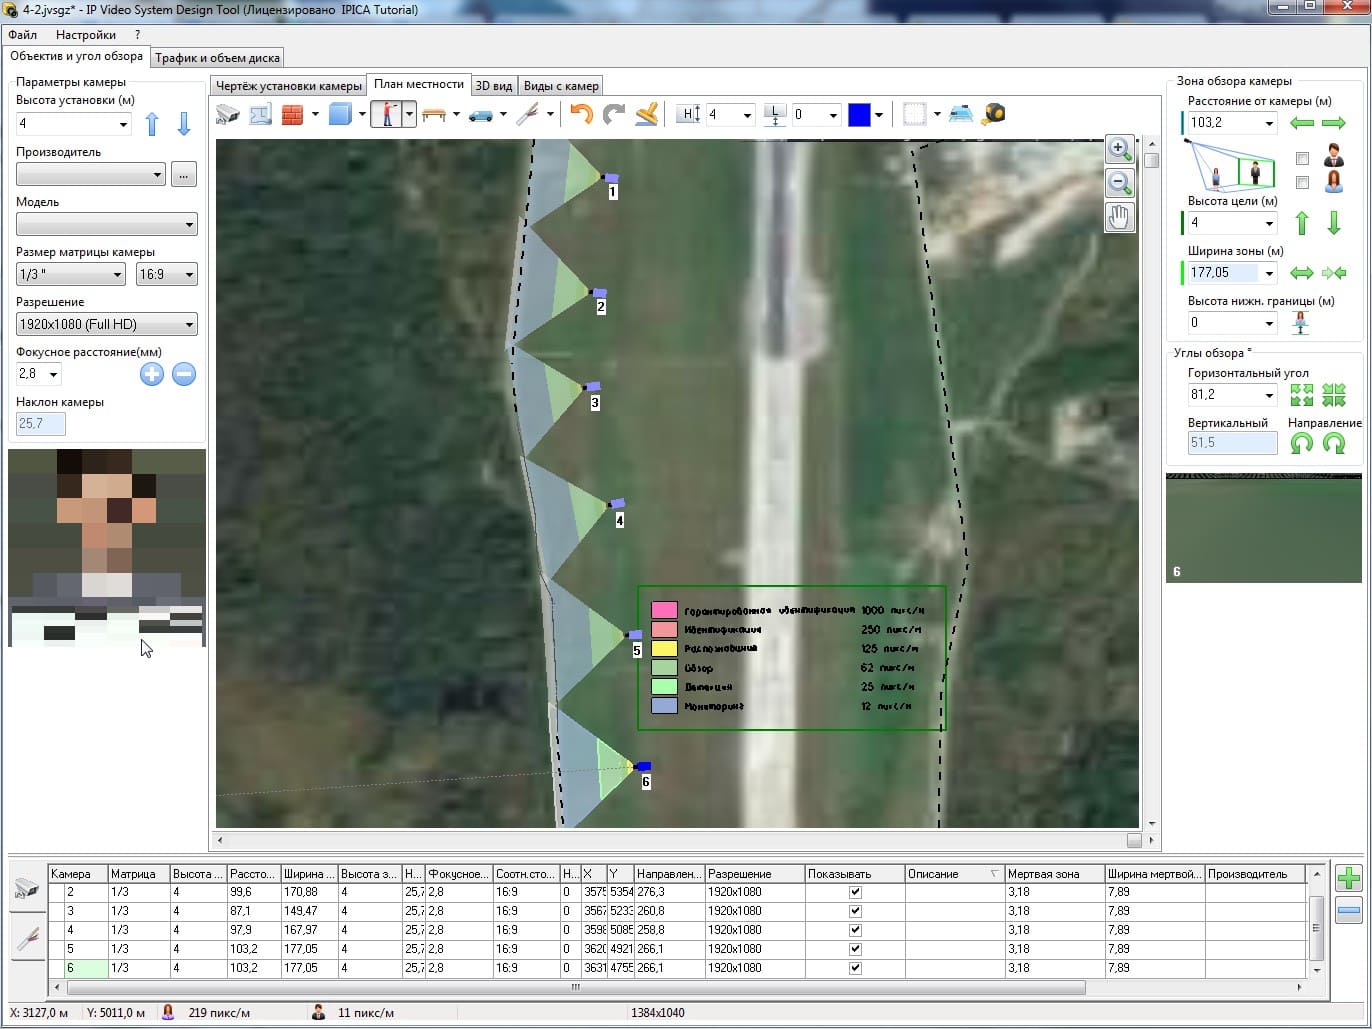Zoom out on the site plan
Screen dimensions: 1372x1029
tap(1119, 183)
